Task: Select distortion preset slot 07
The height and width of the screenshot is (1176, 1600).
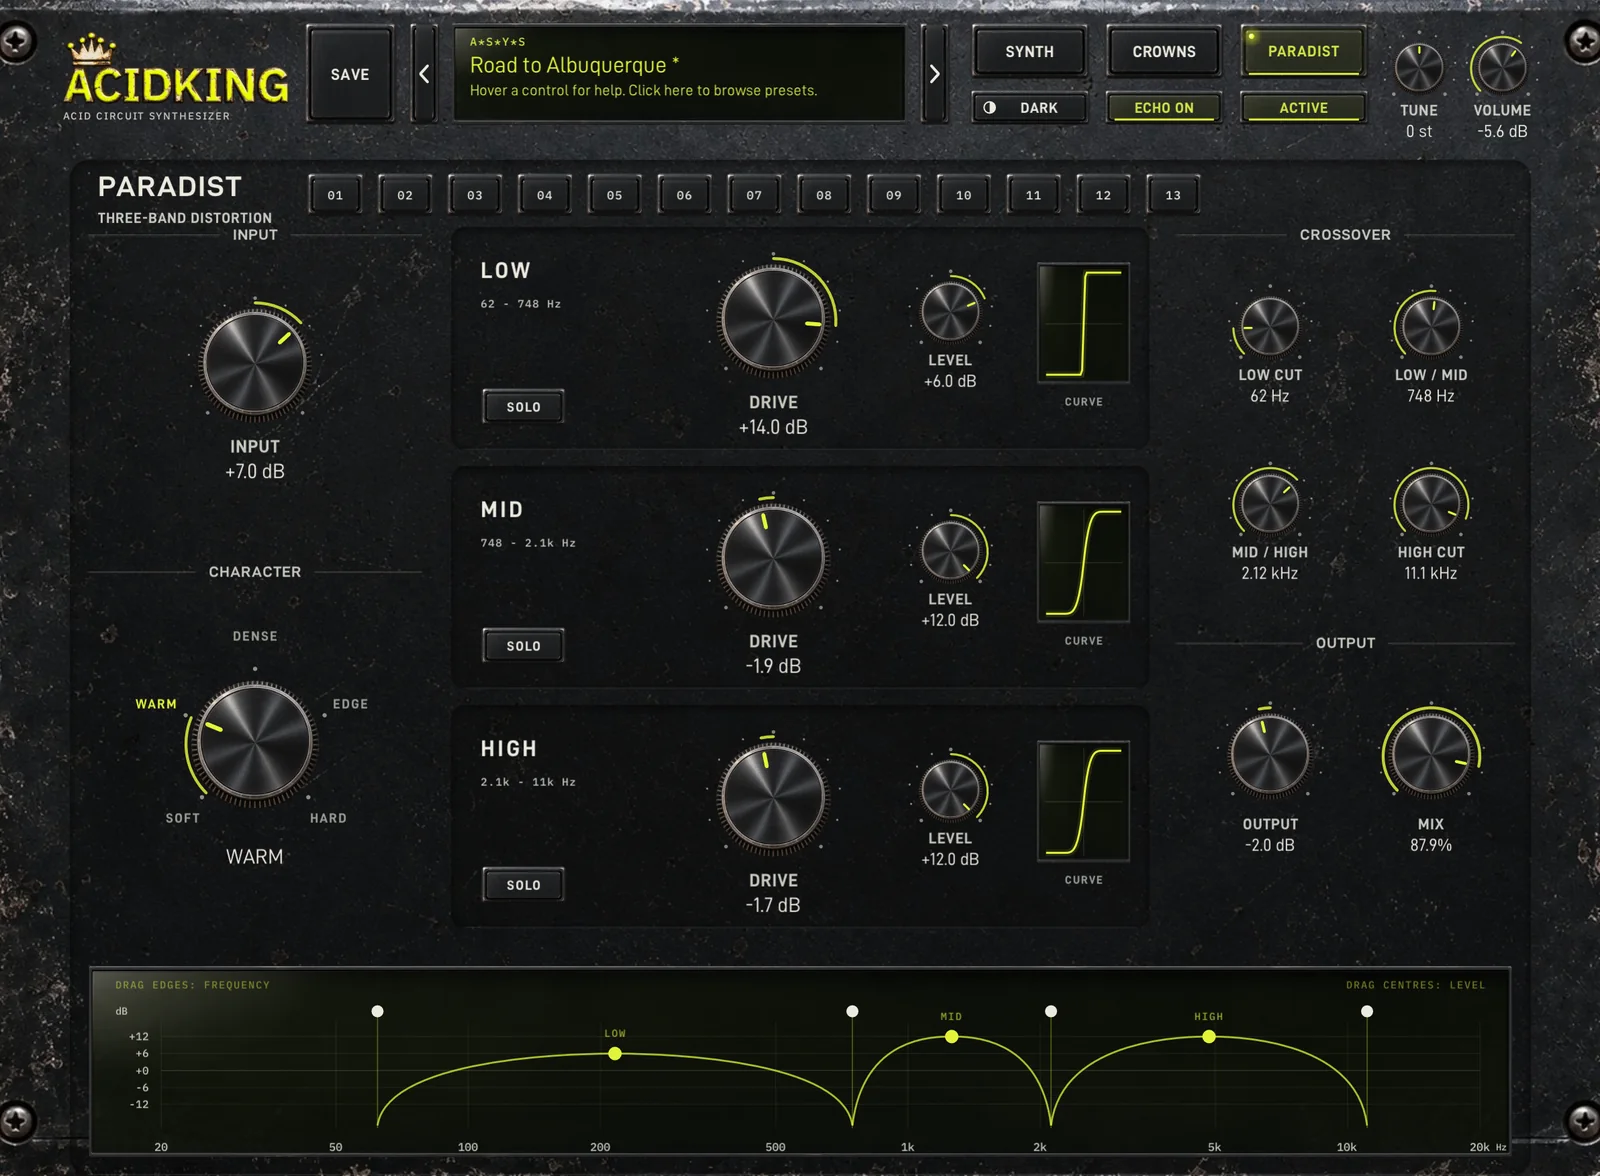Action: coord(754,195)
